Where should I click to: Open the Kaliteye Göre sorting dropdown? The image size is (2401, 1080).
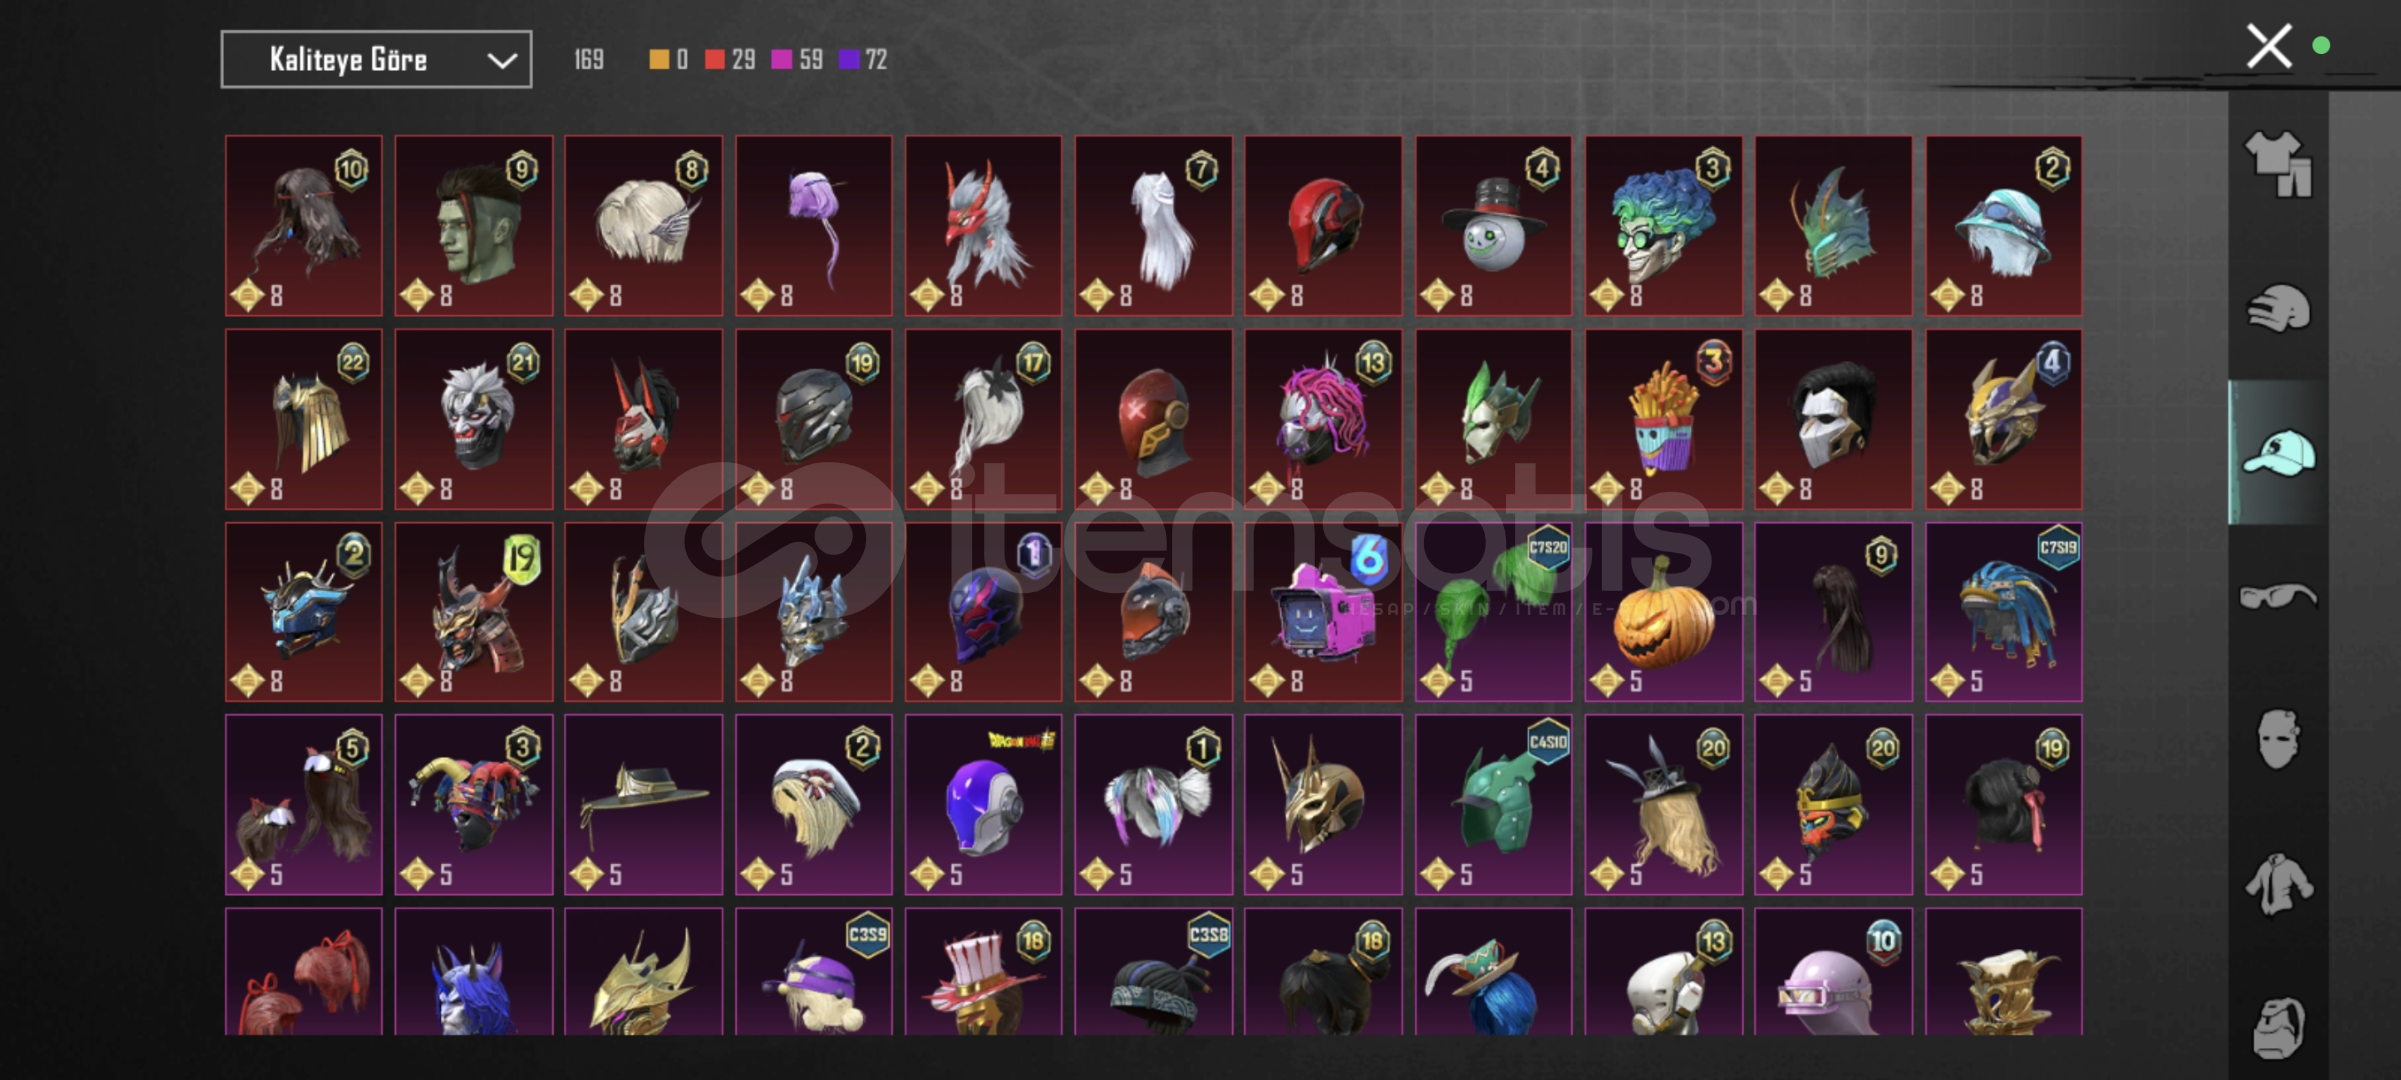pos(376,60)
